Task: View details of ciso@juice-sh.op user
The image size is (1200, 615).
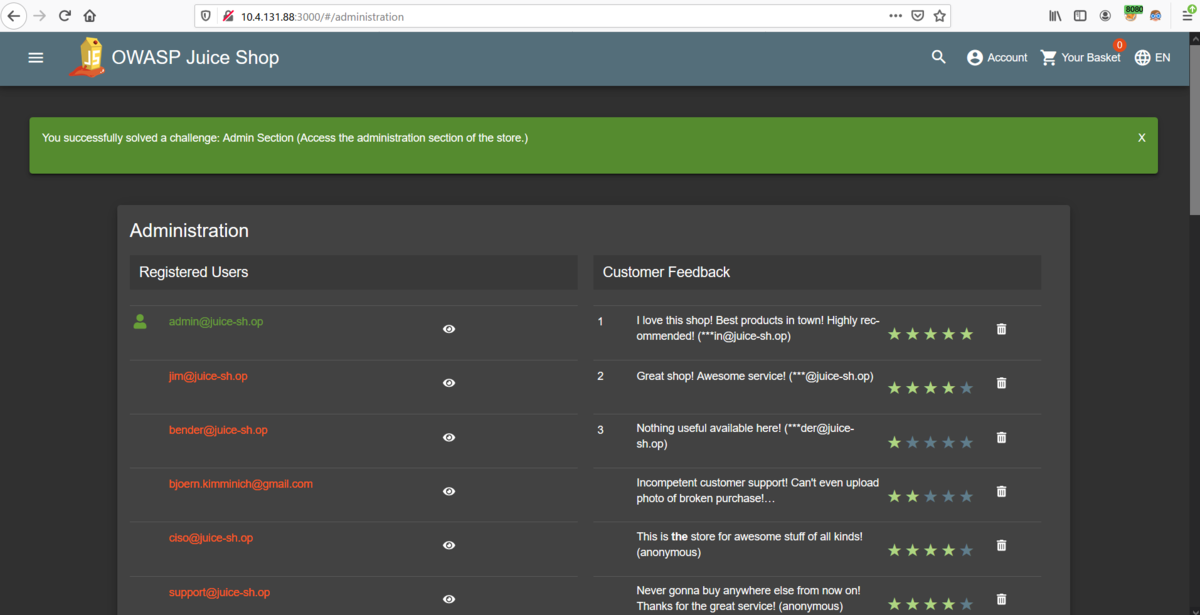Action: pyautogui.click(x=449, y=545)
